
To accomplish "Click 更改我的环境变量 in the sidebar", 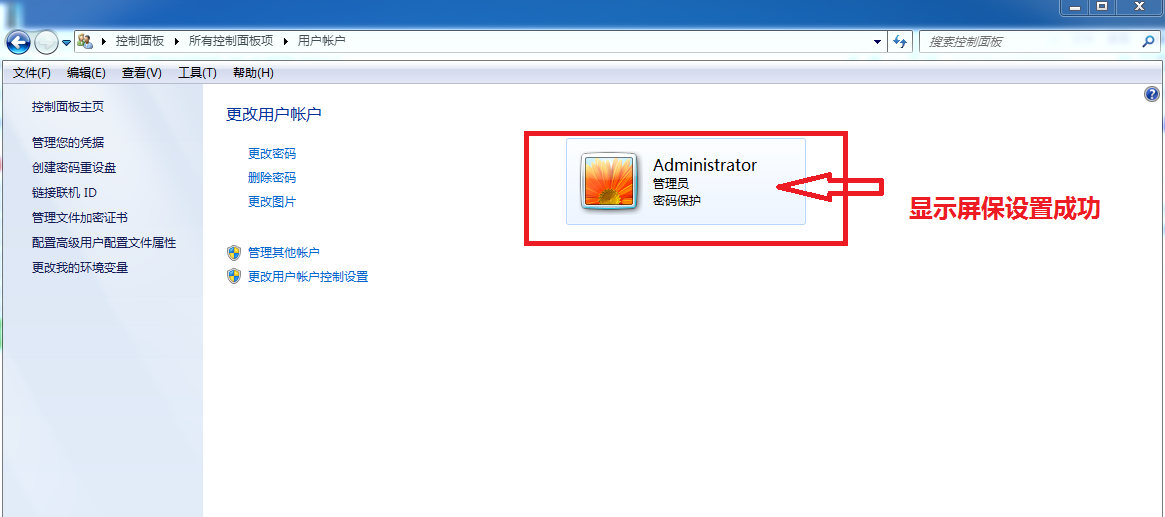I will (x=80, y=267).
